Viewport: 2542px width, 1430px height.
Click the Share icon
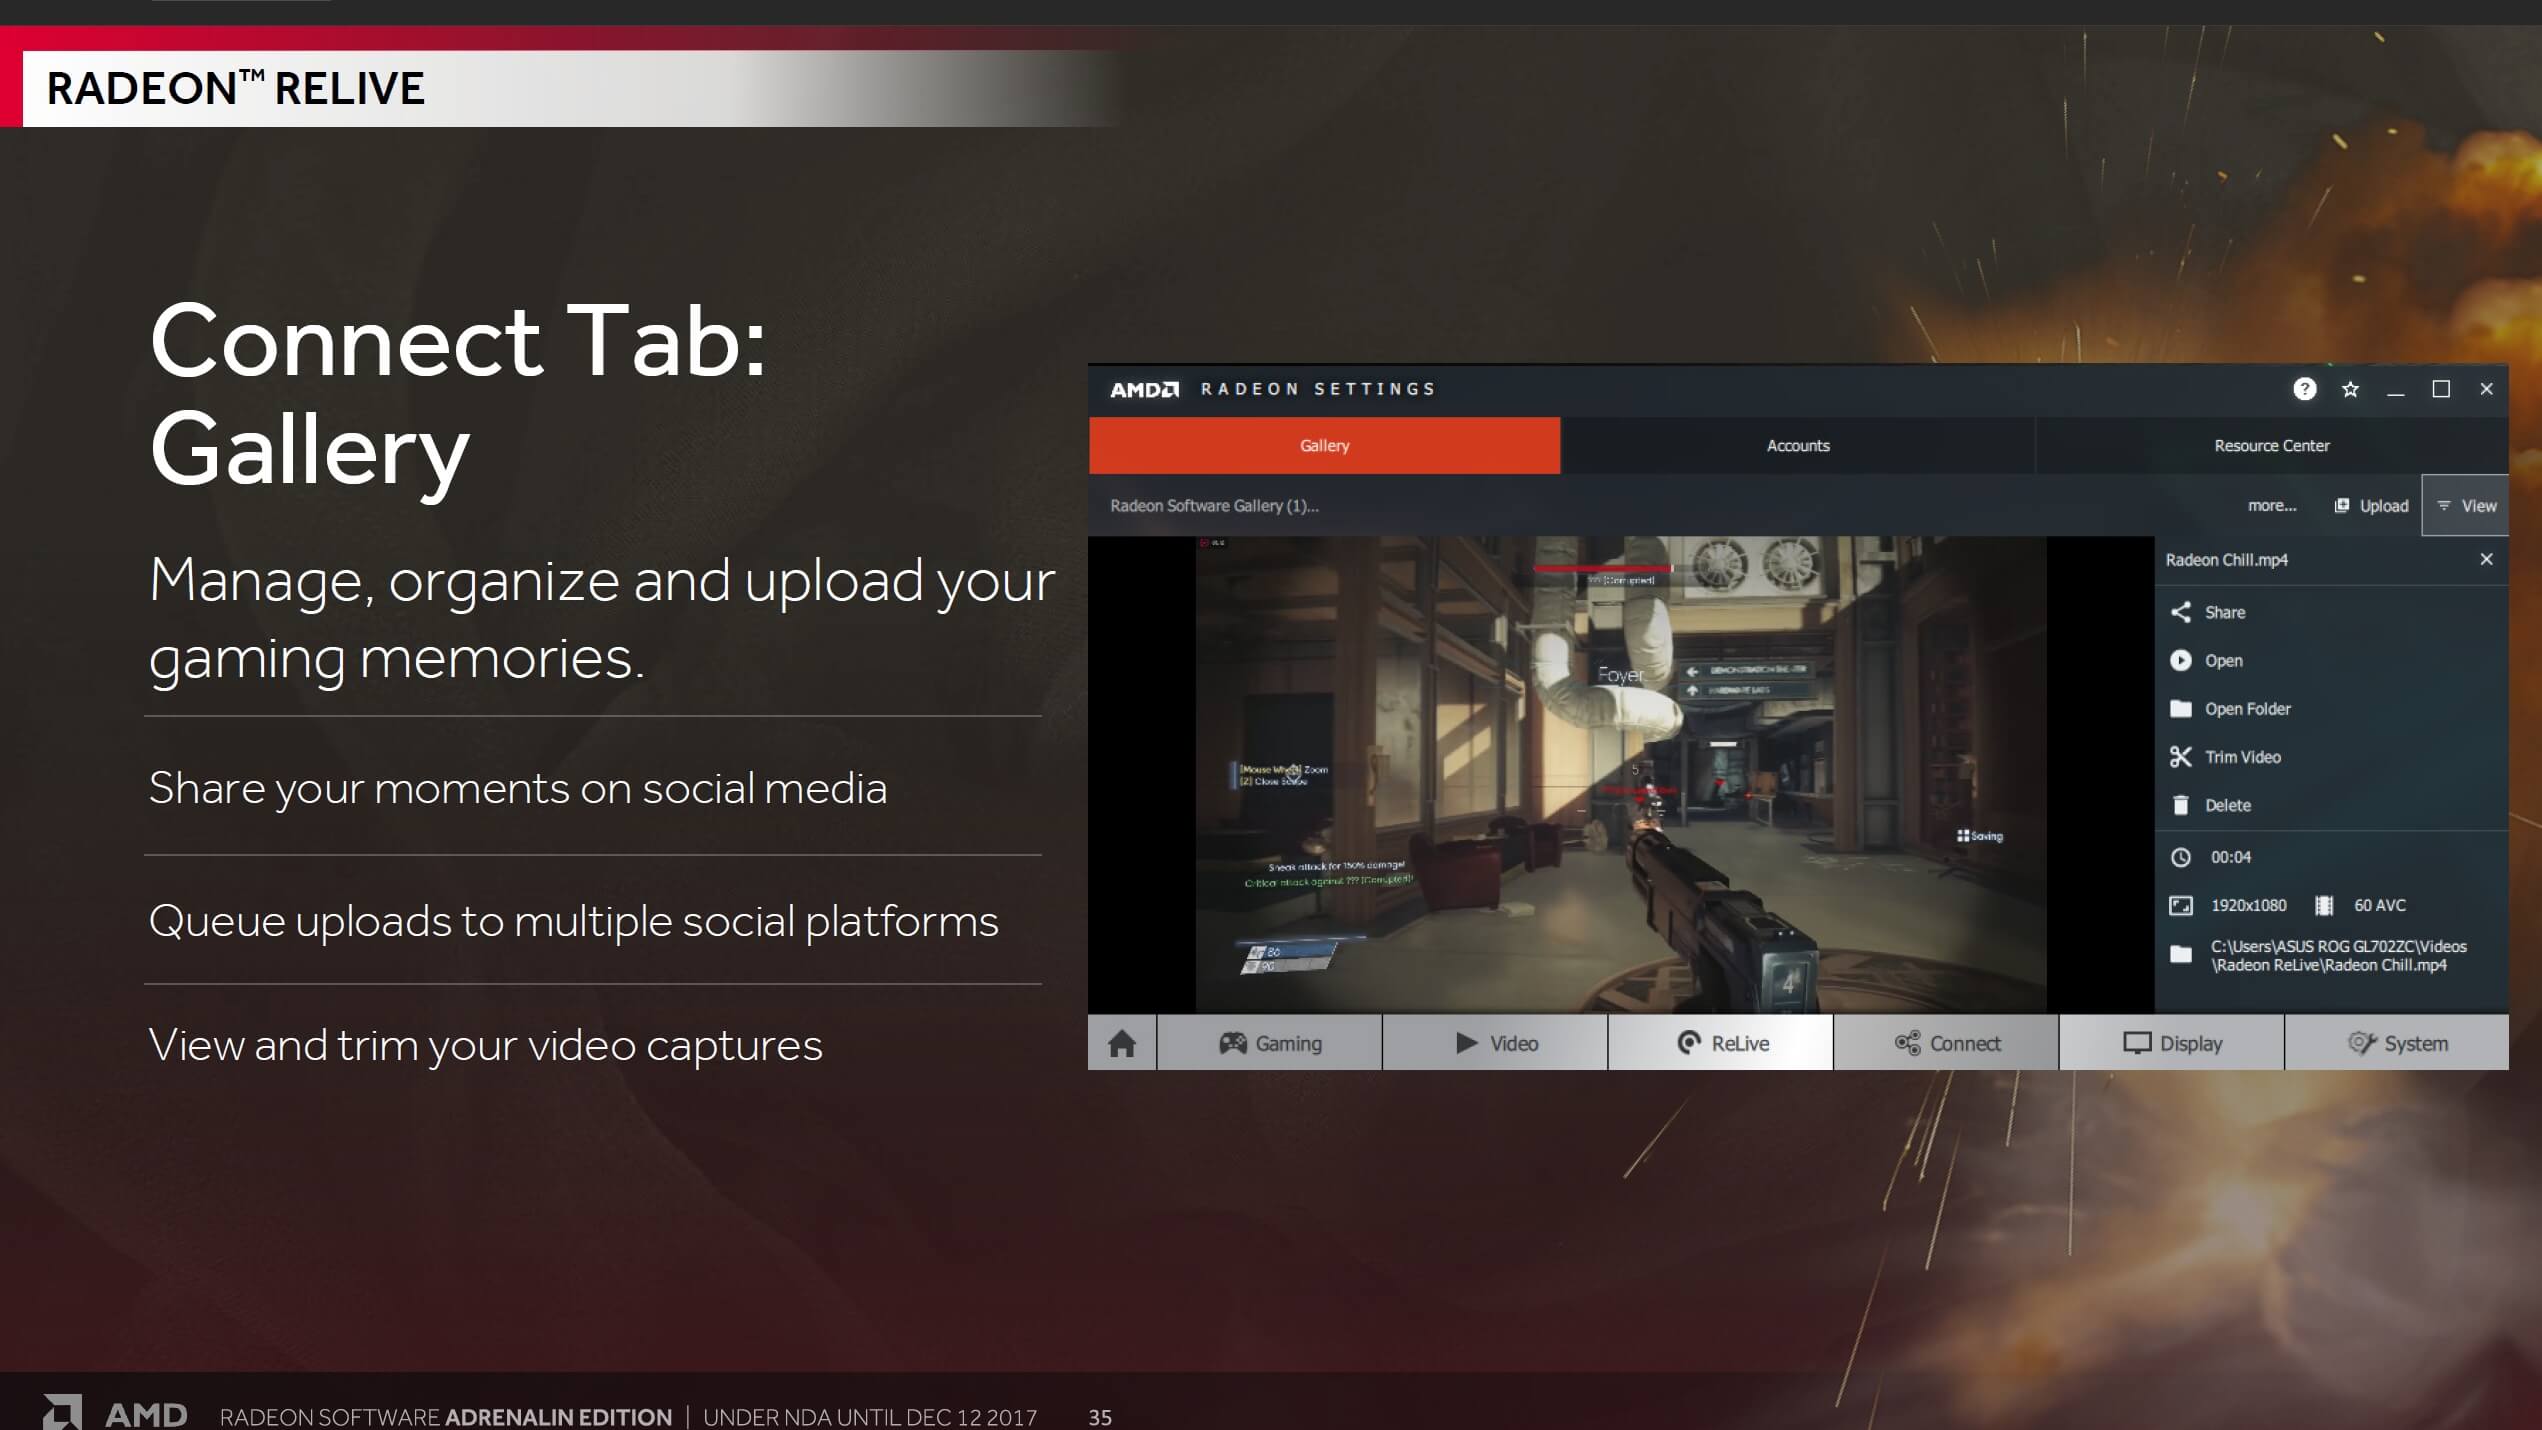pyautogui.click(x=2180, y=612)
